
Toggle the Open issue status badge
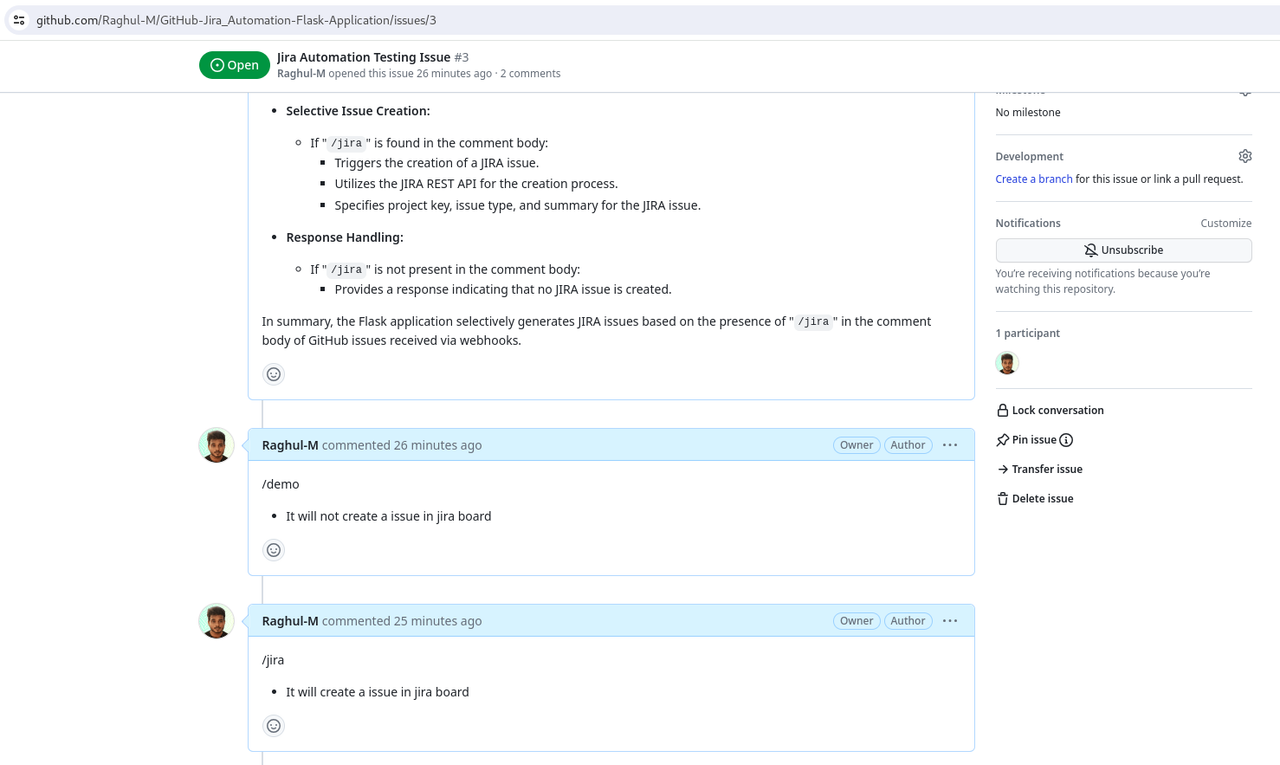tap(234, 64)
